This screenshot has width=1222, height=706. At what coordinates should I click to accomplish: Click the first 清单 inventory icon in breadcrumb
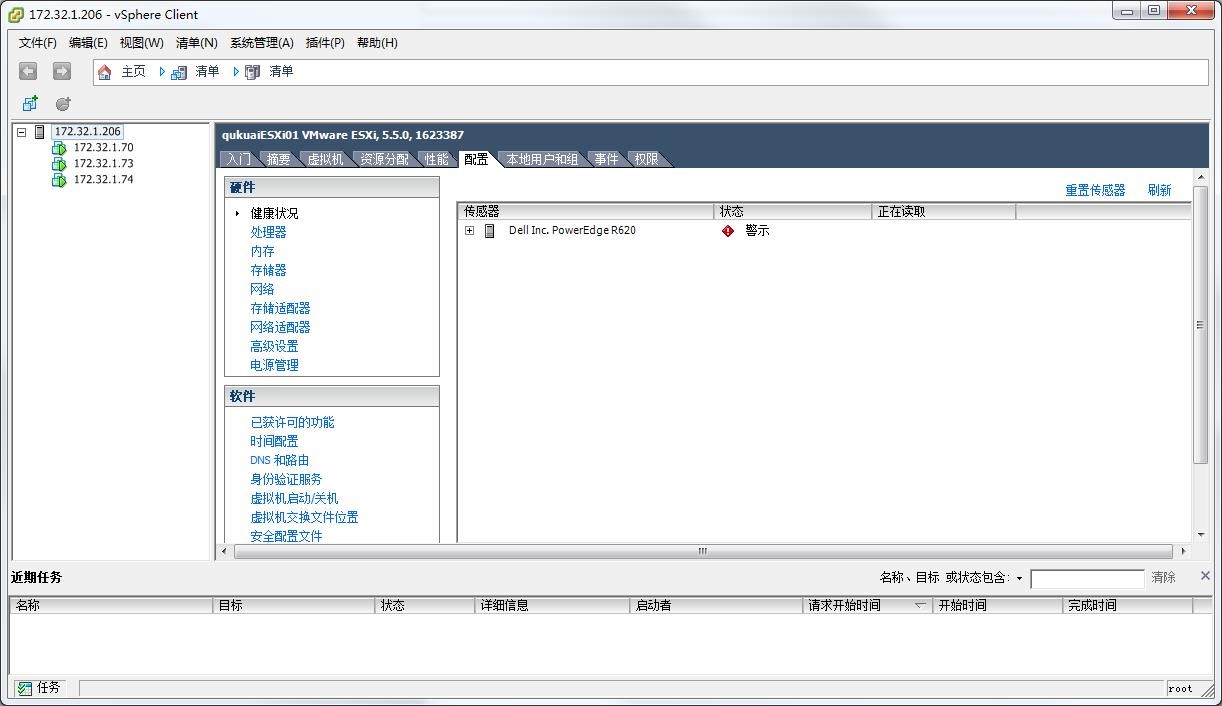tap(179, 72)
